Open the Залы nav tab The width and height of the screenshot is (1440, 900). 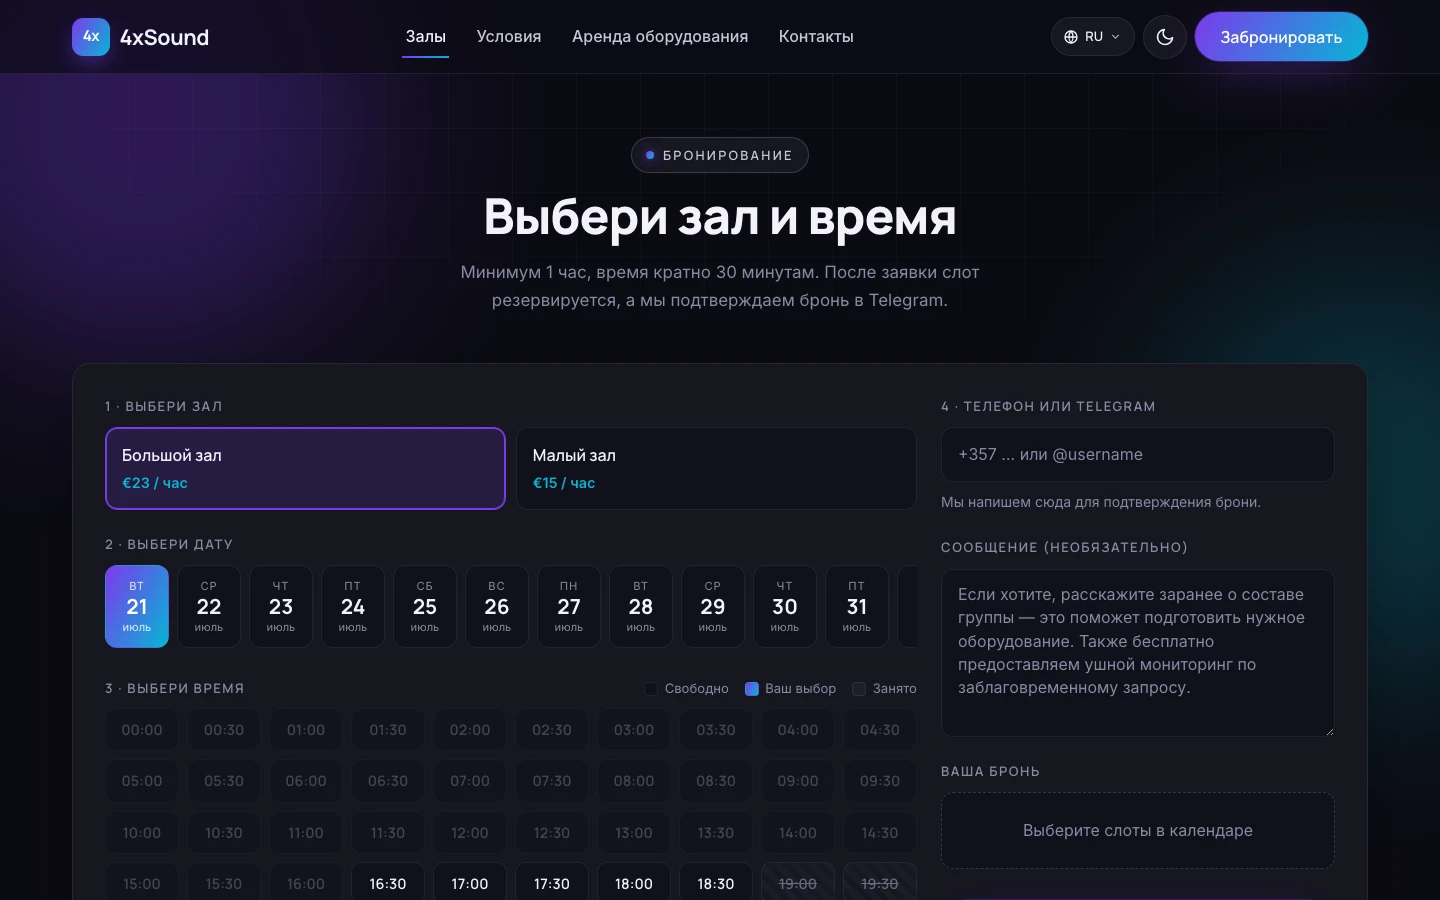coord(425,37)
